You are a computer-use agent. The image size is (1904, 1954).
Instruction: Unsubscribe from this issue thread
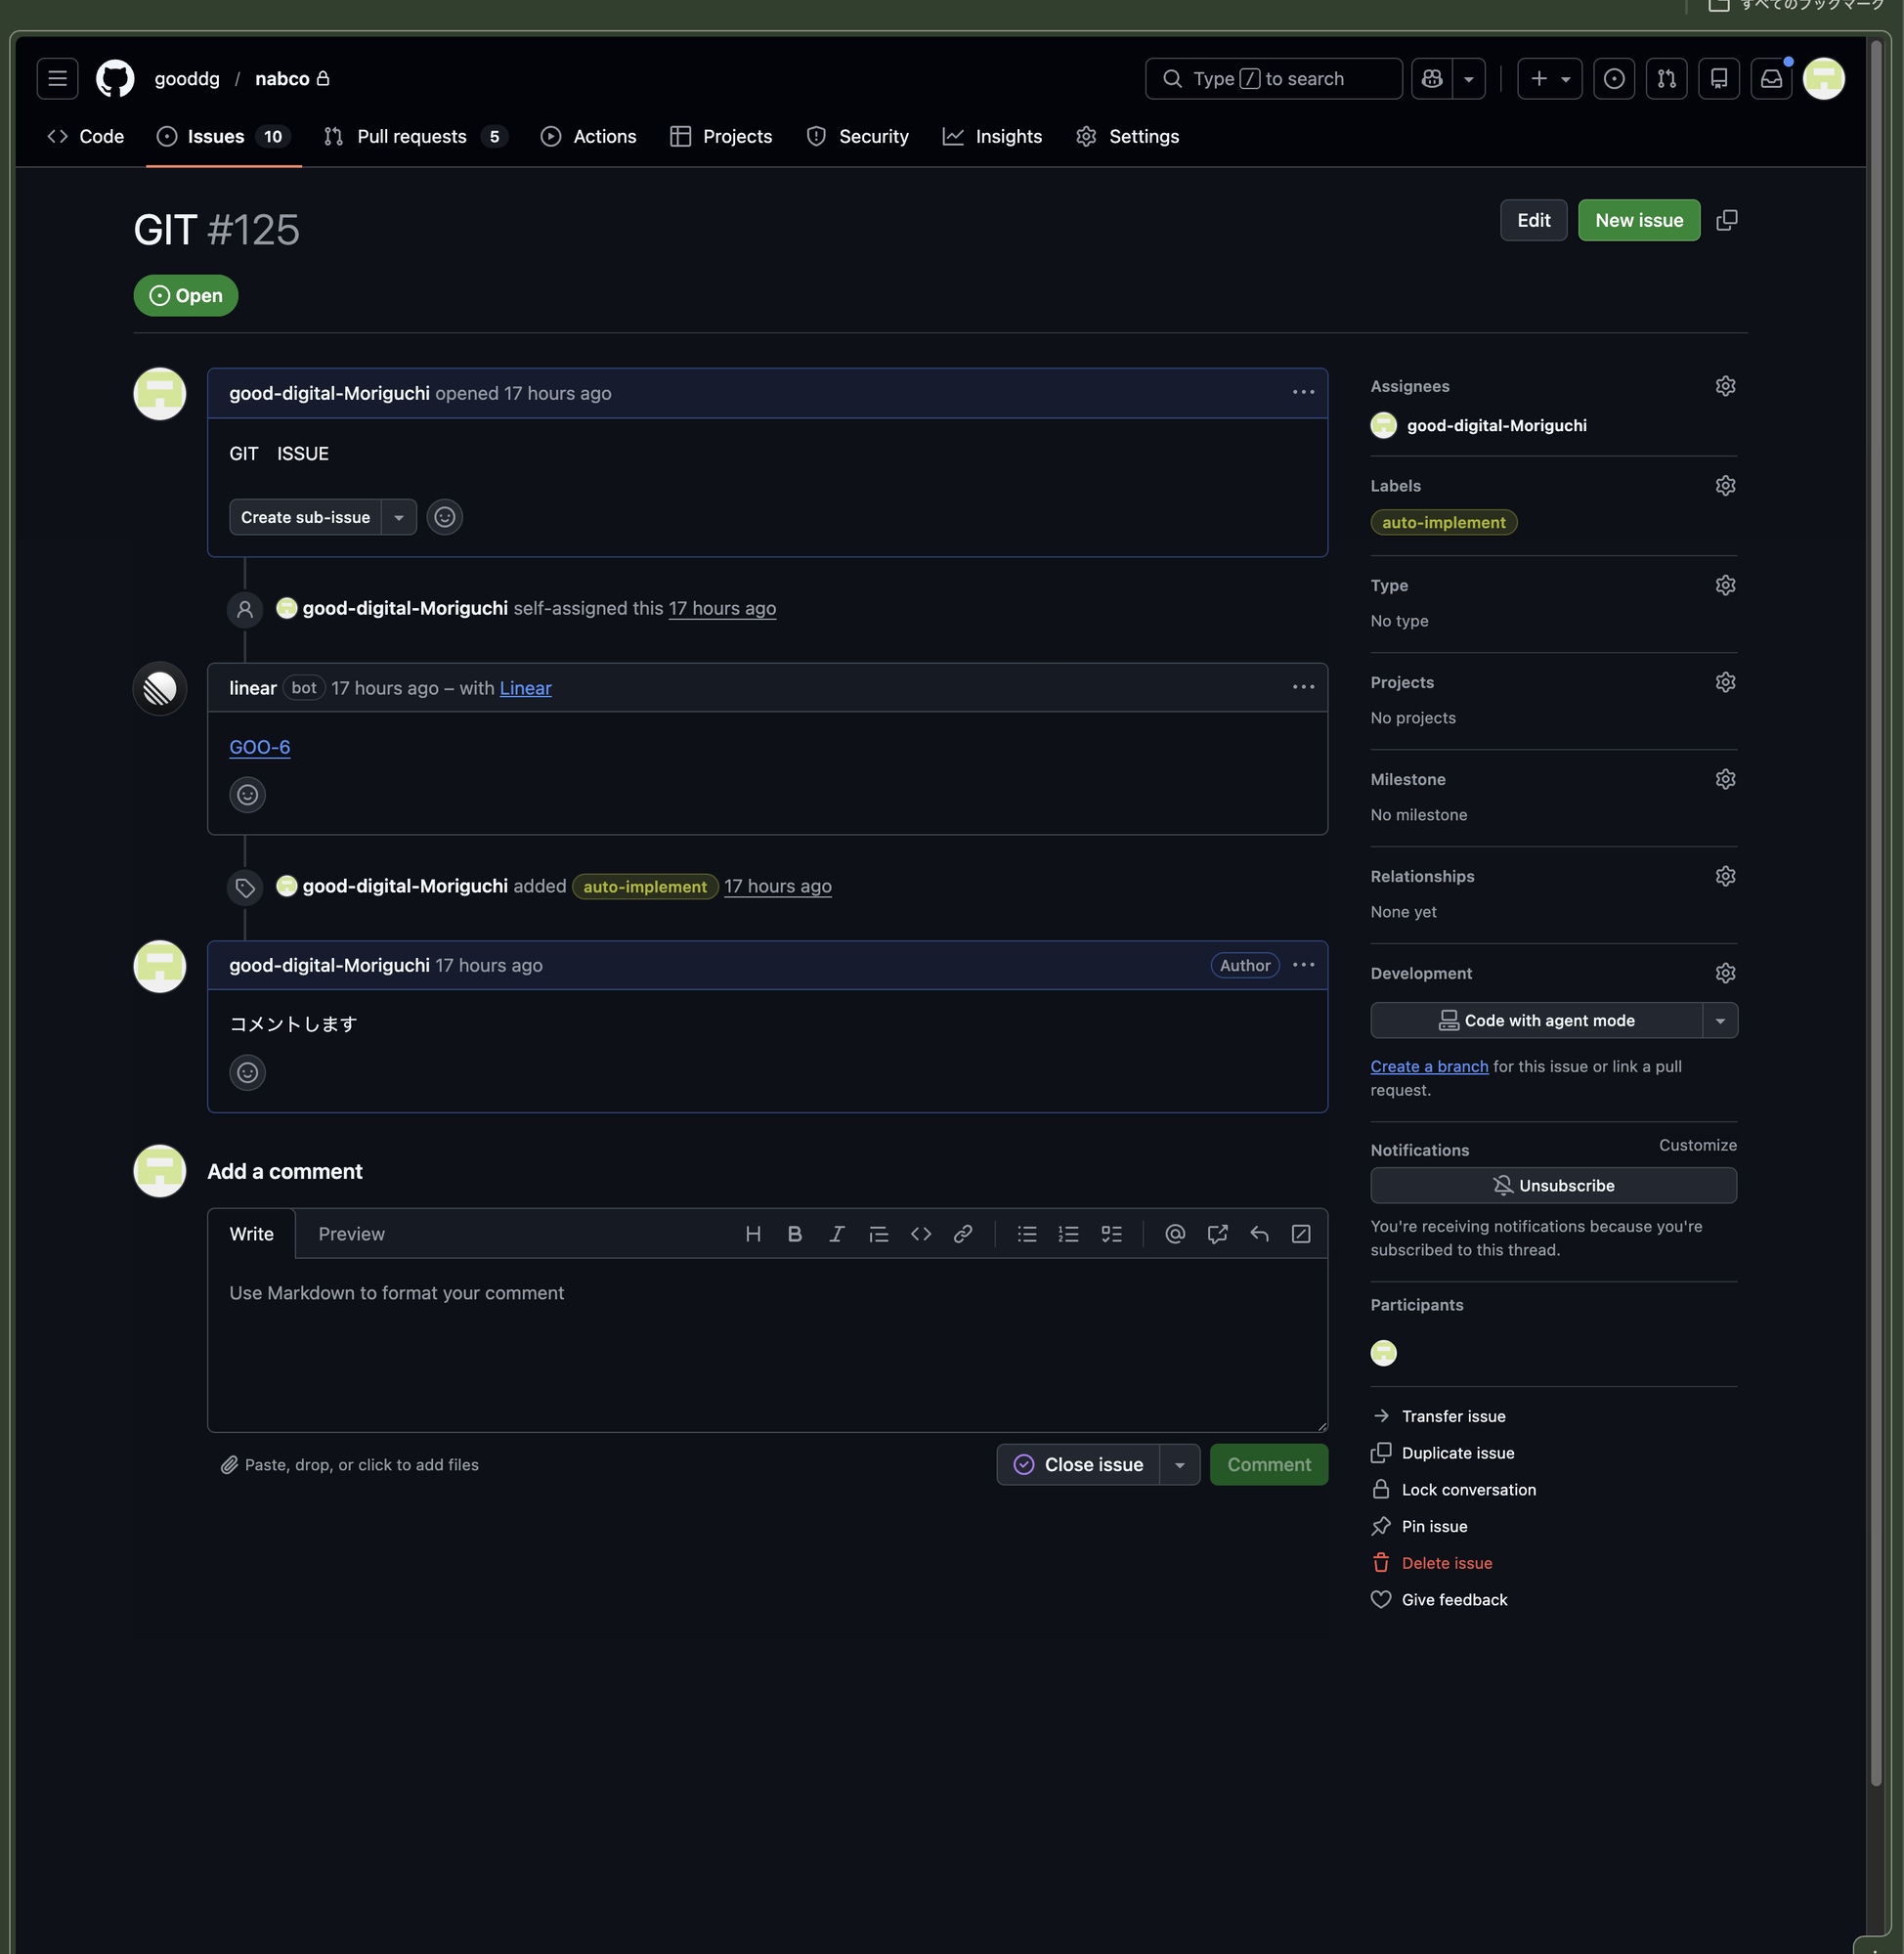coord(1553,1185)
